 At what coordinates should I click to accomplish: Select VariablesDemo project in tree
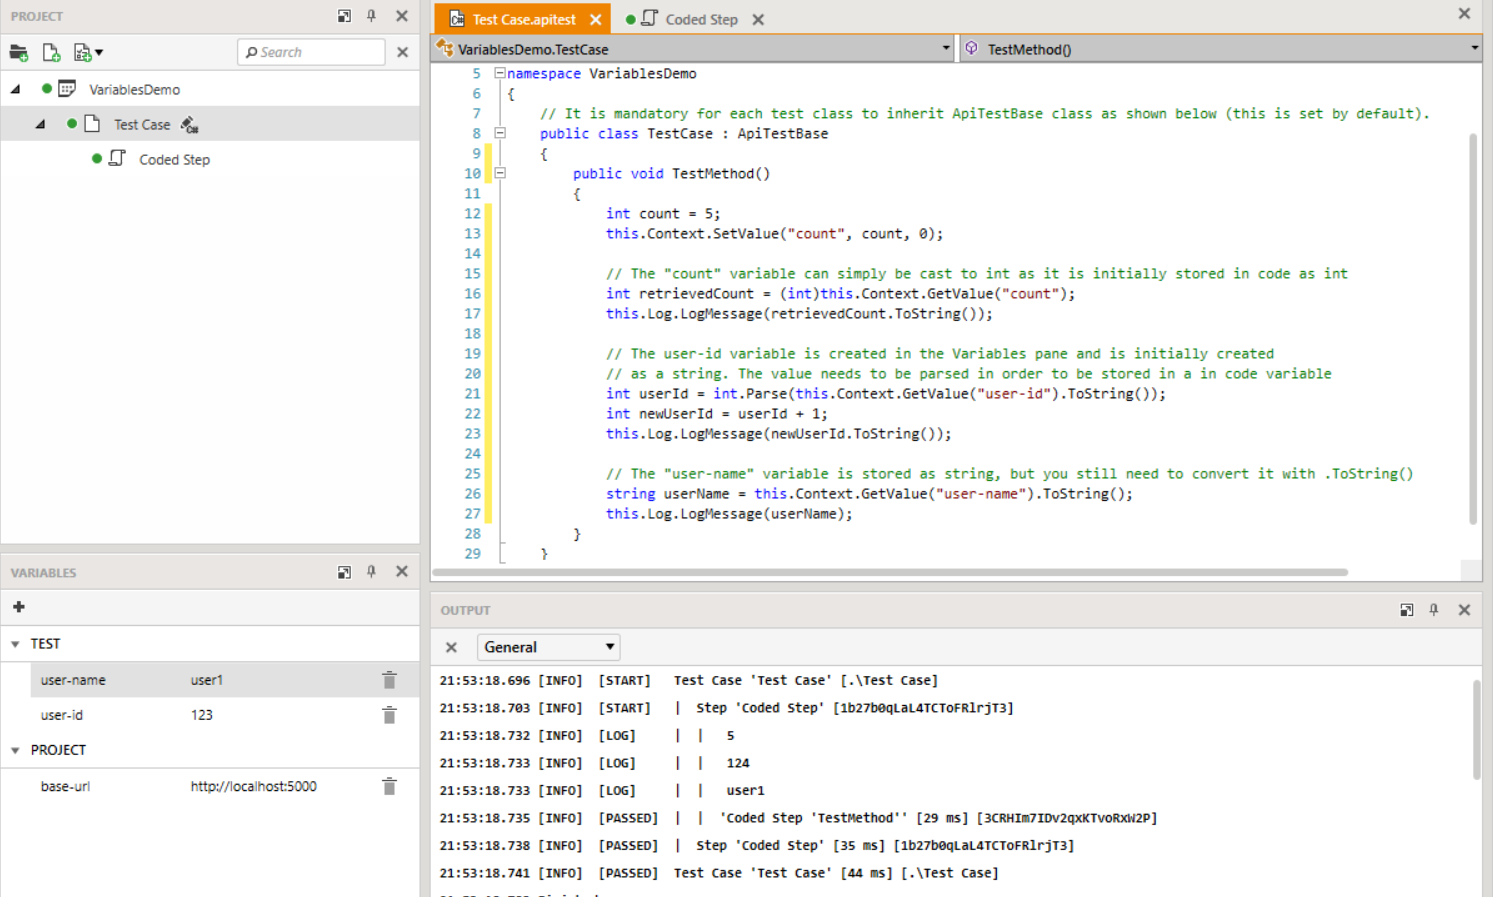point(134,89)
